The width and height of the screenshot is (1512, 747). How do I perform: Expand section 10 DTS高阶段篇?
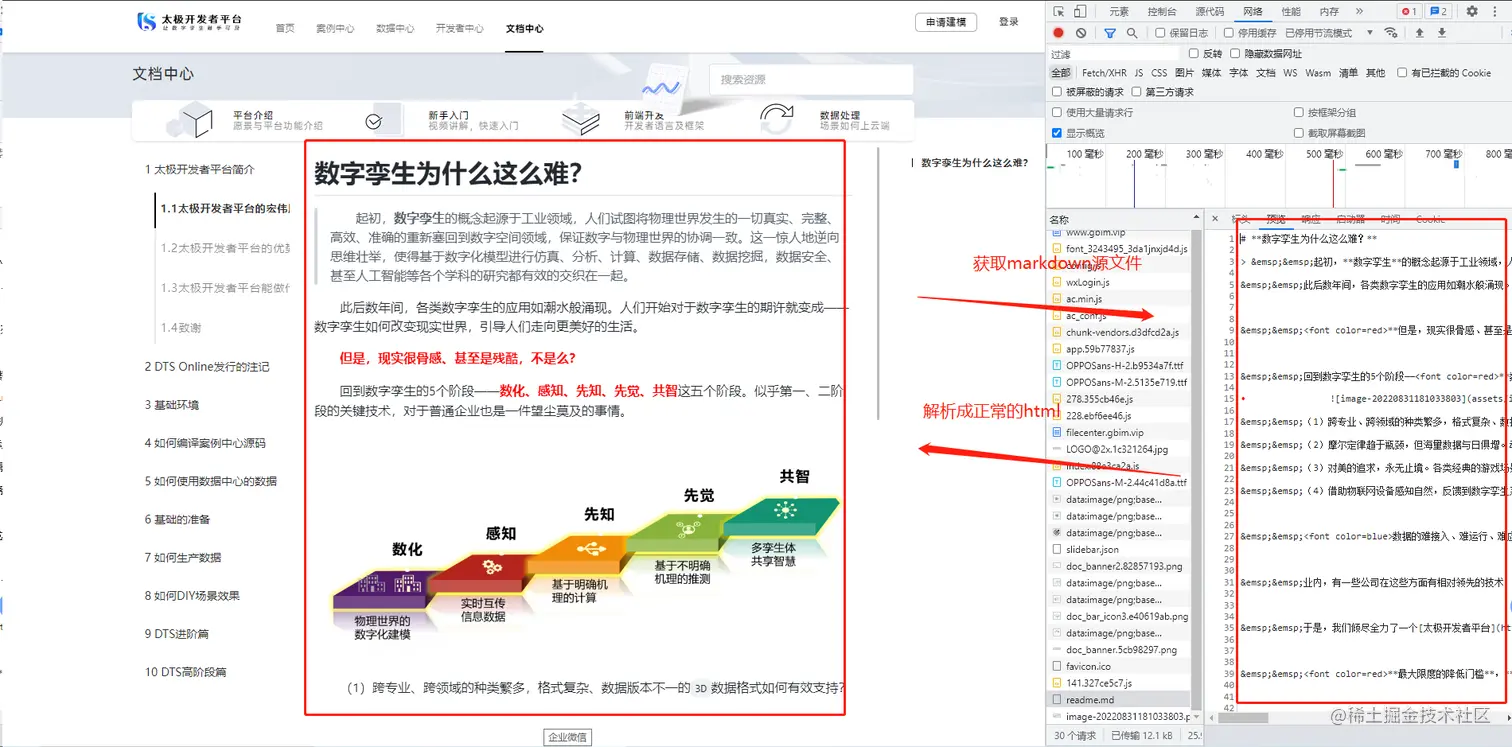pyautogui.click(x=185, y=672)
